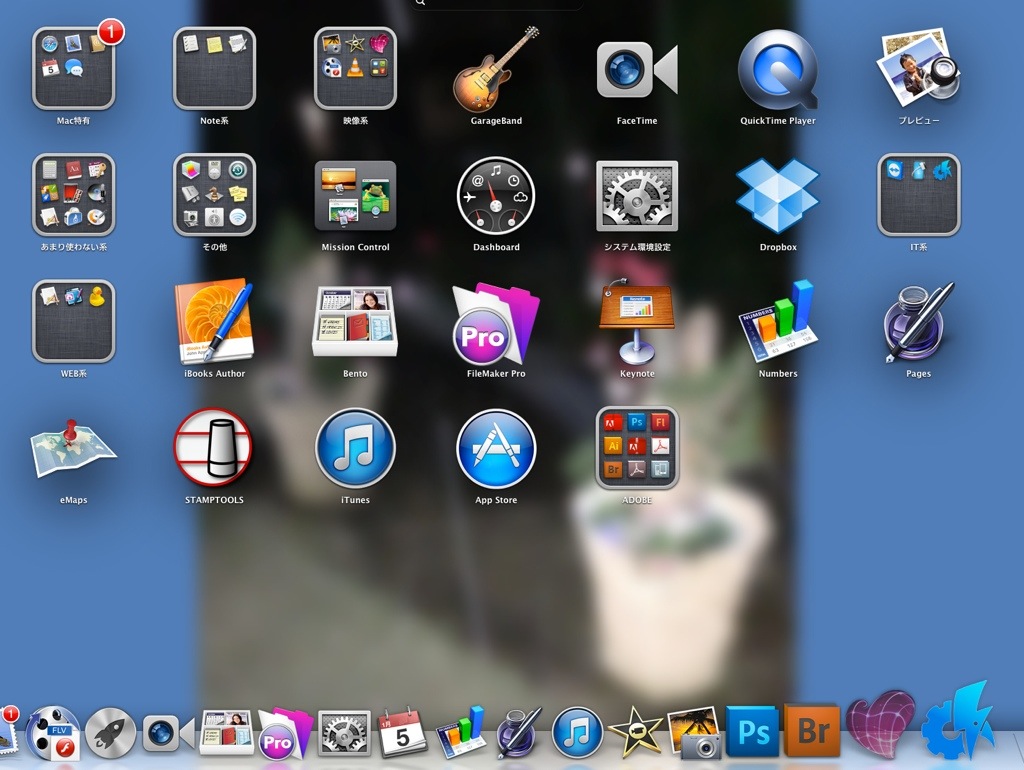This screenshot has height=770, width=1024.
Task: Open Pages from the Dock
Action: [x=519, y=733]
